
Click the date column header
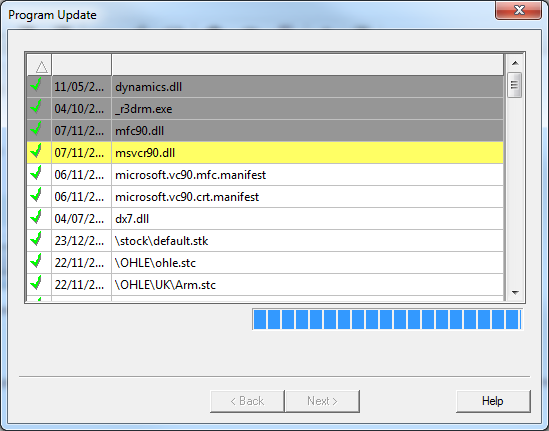point(82,65)
